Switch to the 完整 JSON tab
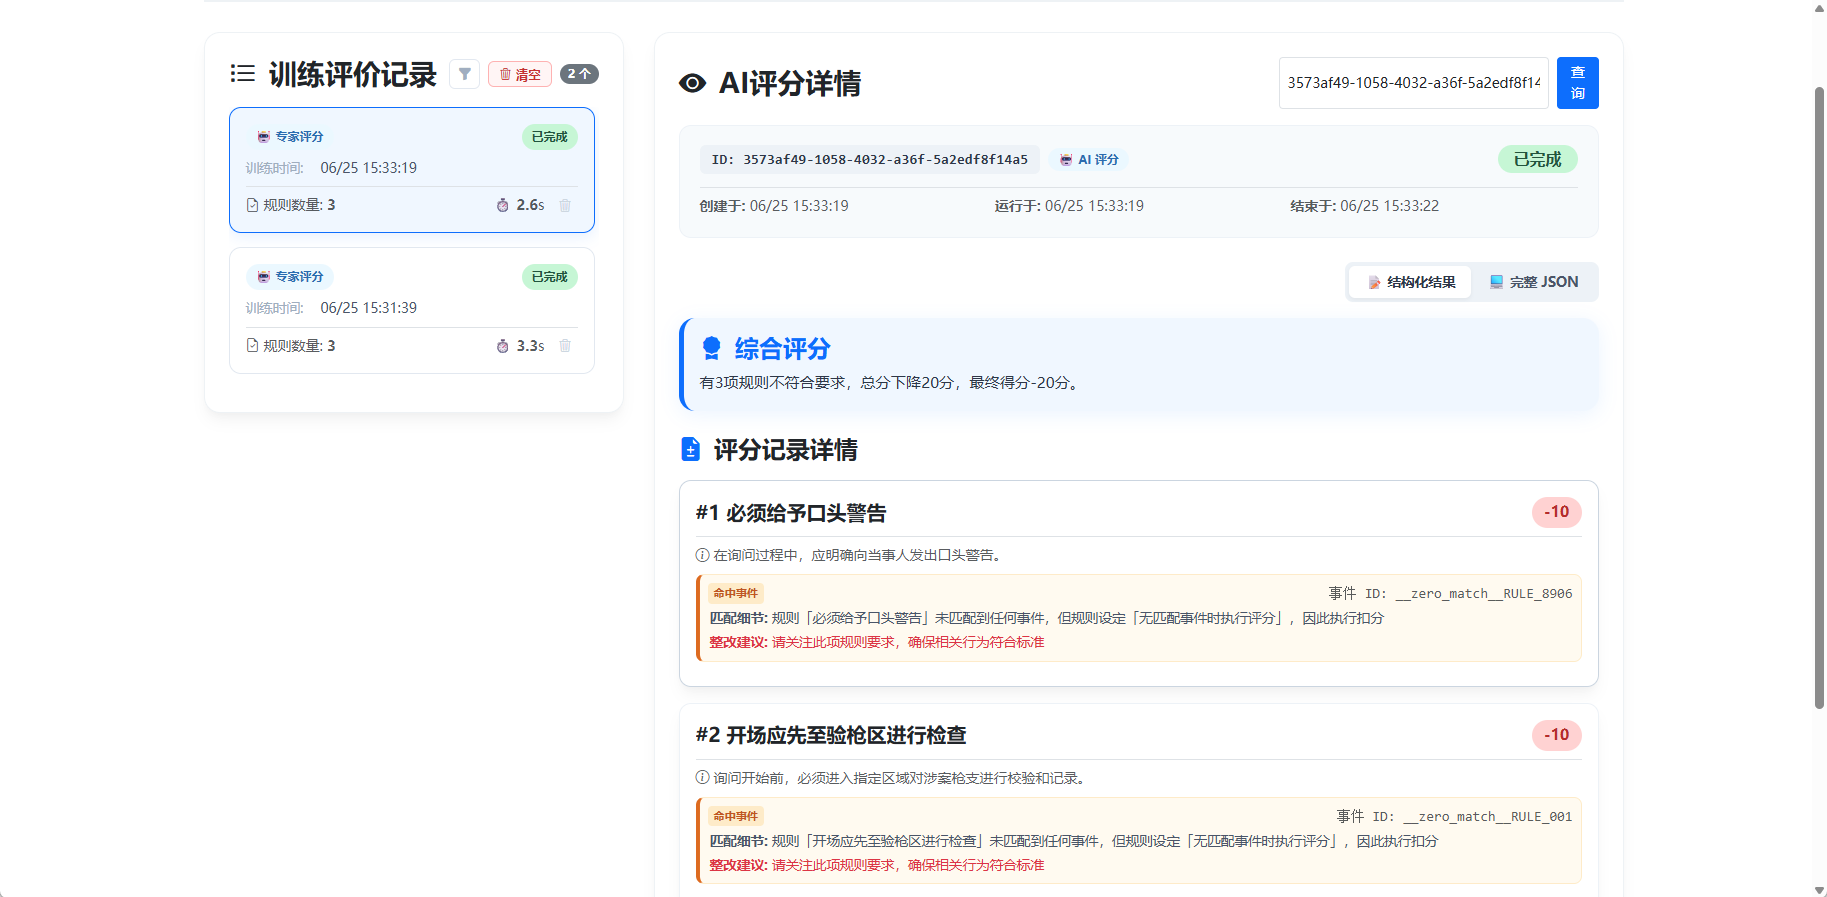1827x897 pixels. click(x=1534, y=282)
